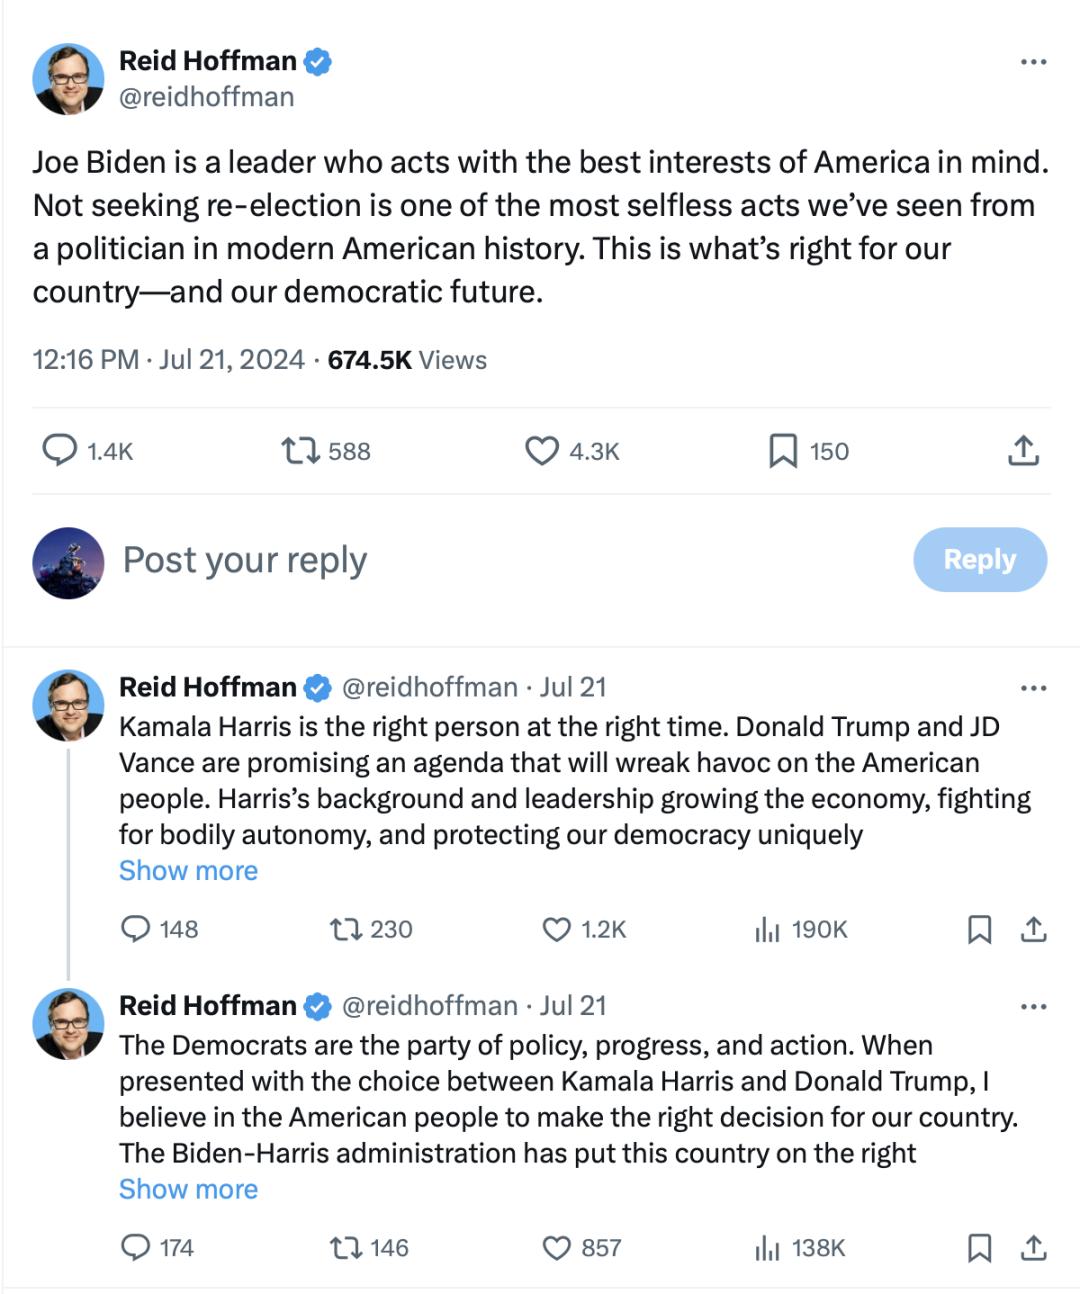Expand Show more on Democrats tweet
This screenshot has width=1080, height=1294.
click(188, 1189)
